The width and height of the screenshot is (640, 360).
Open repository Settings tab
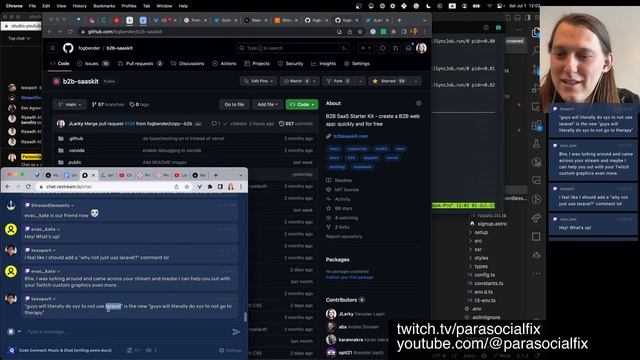(357, 64)
